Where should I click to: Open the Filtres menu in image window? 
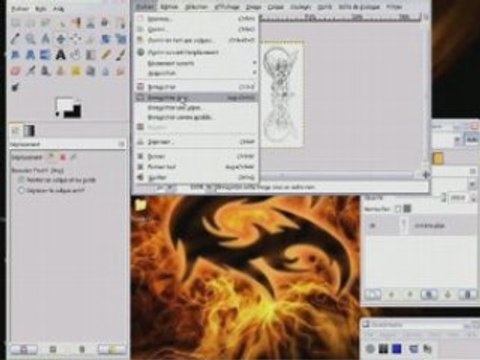click(394, 7)
